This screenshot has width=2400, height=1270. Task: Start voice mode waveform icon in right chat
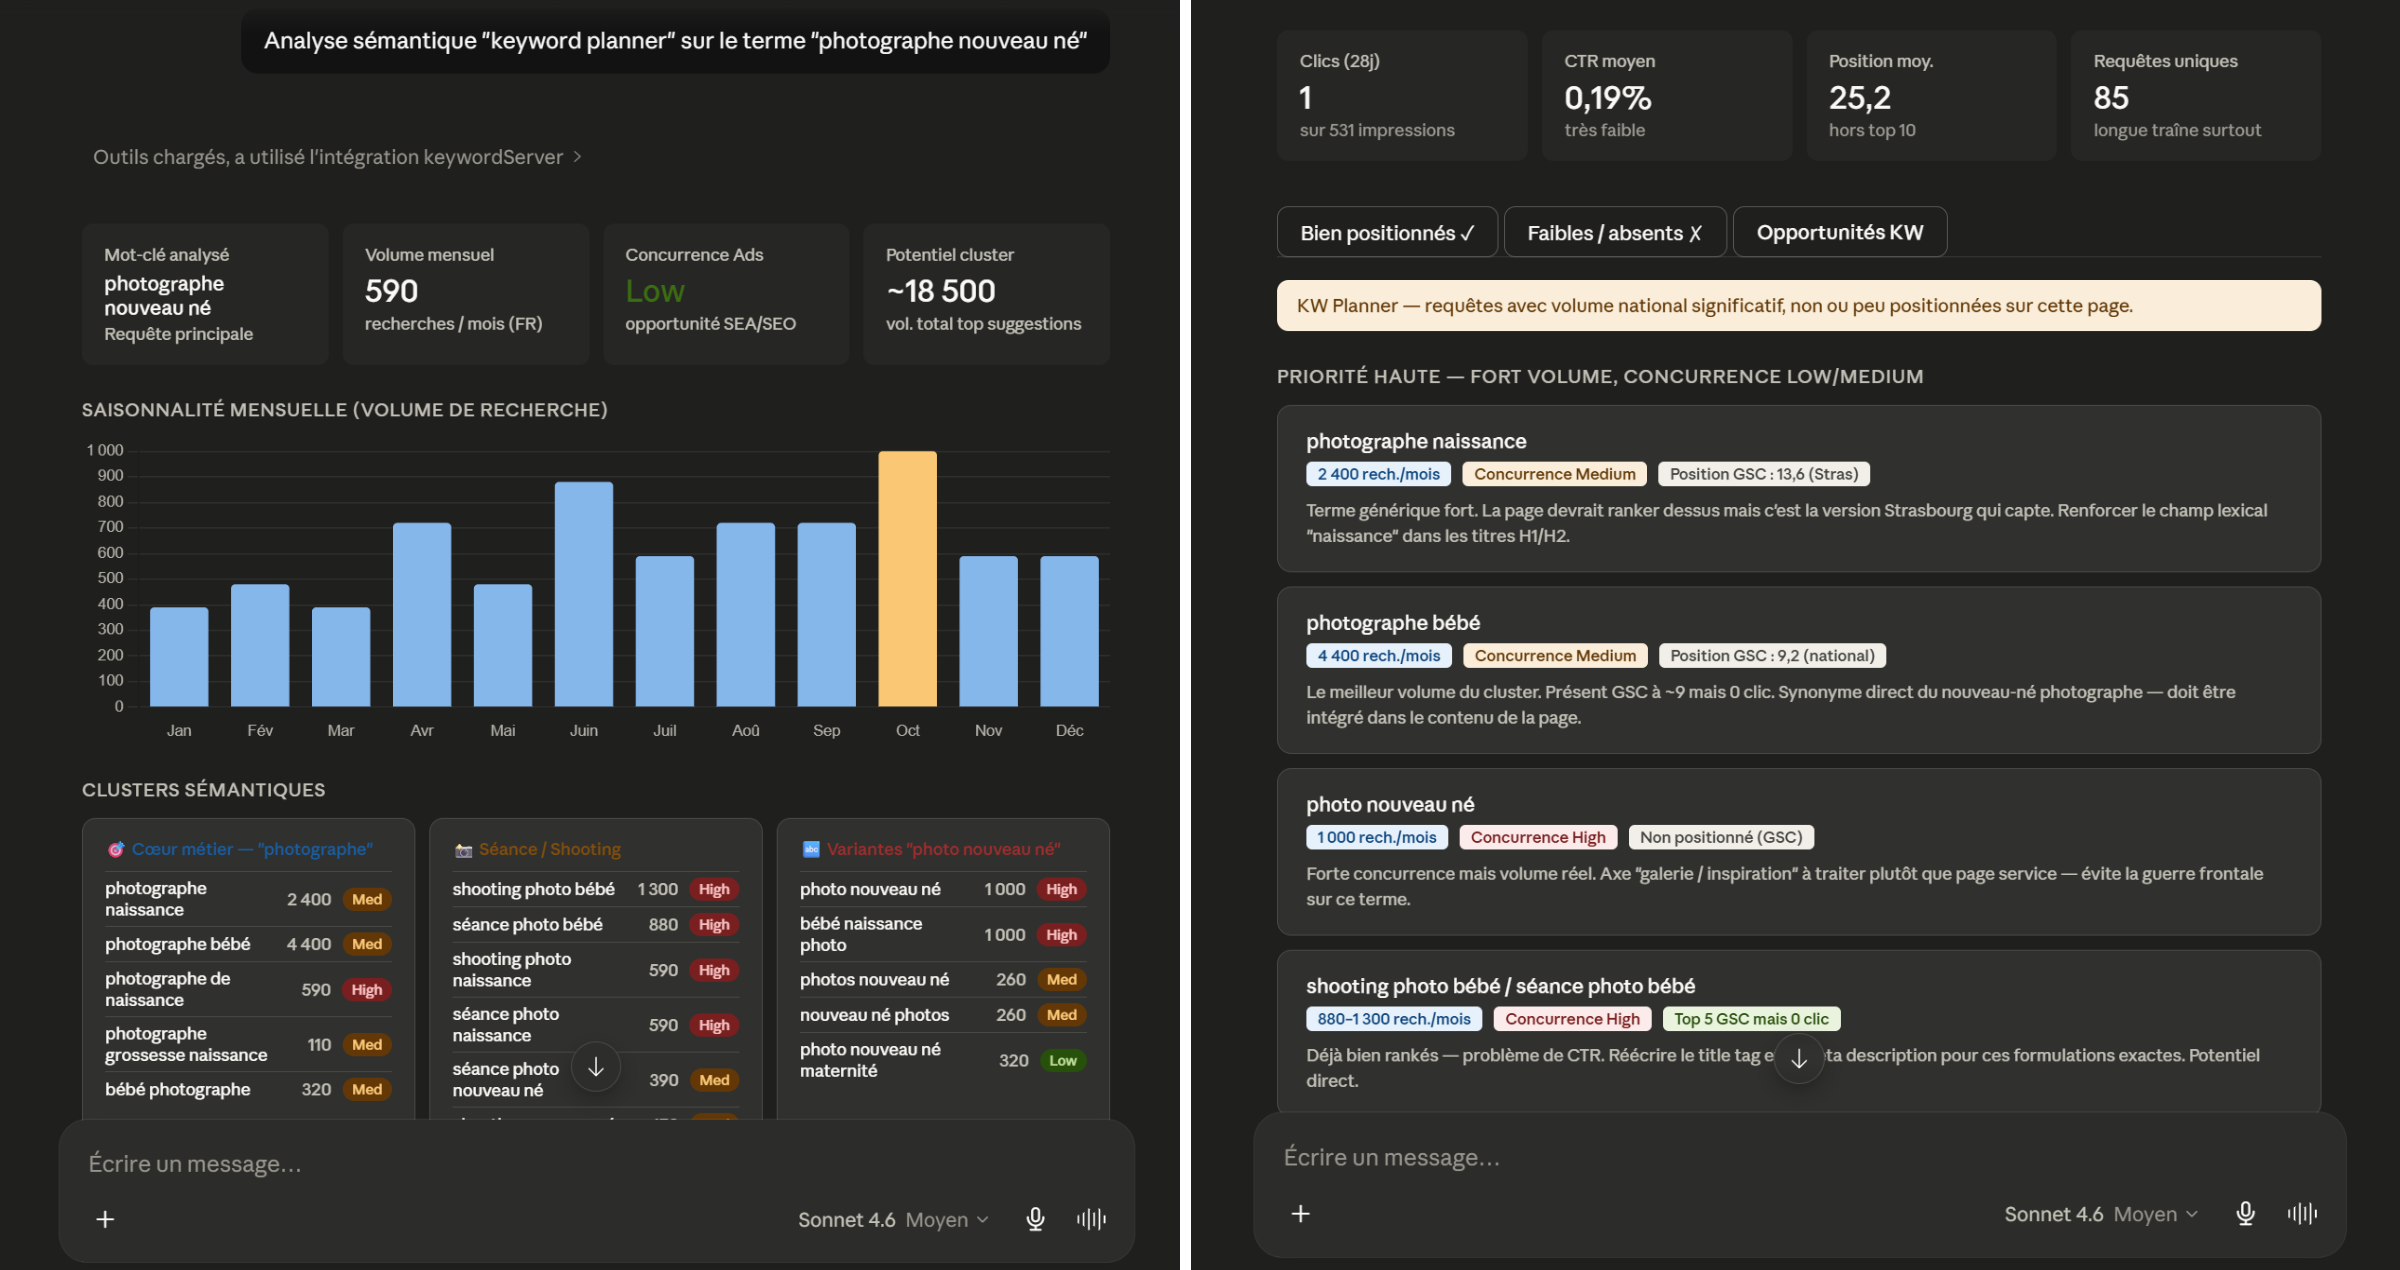pyautogui.click(x=2301, y=1213)
